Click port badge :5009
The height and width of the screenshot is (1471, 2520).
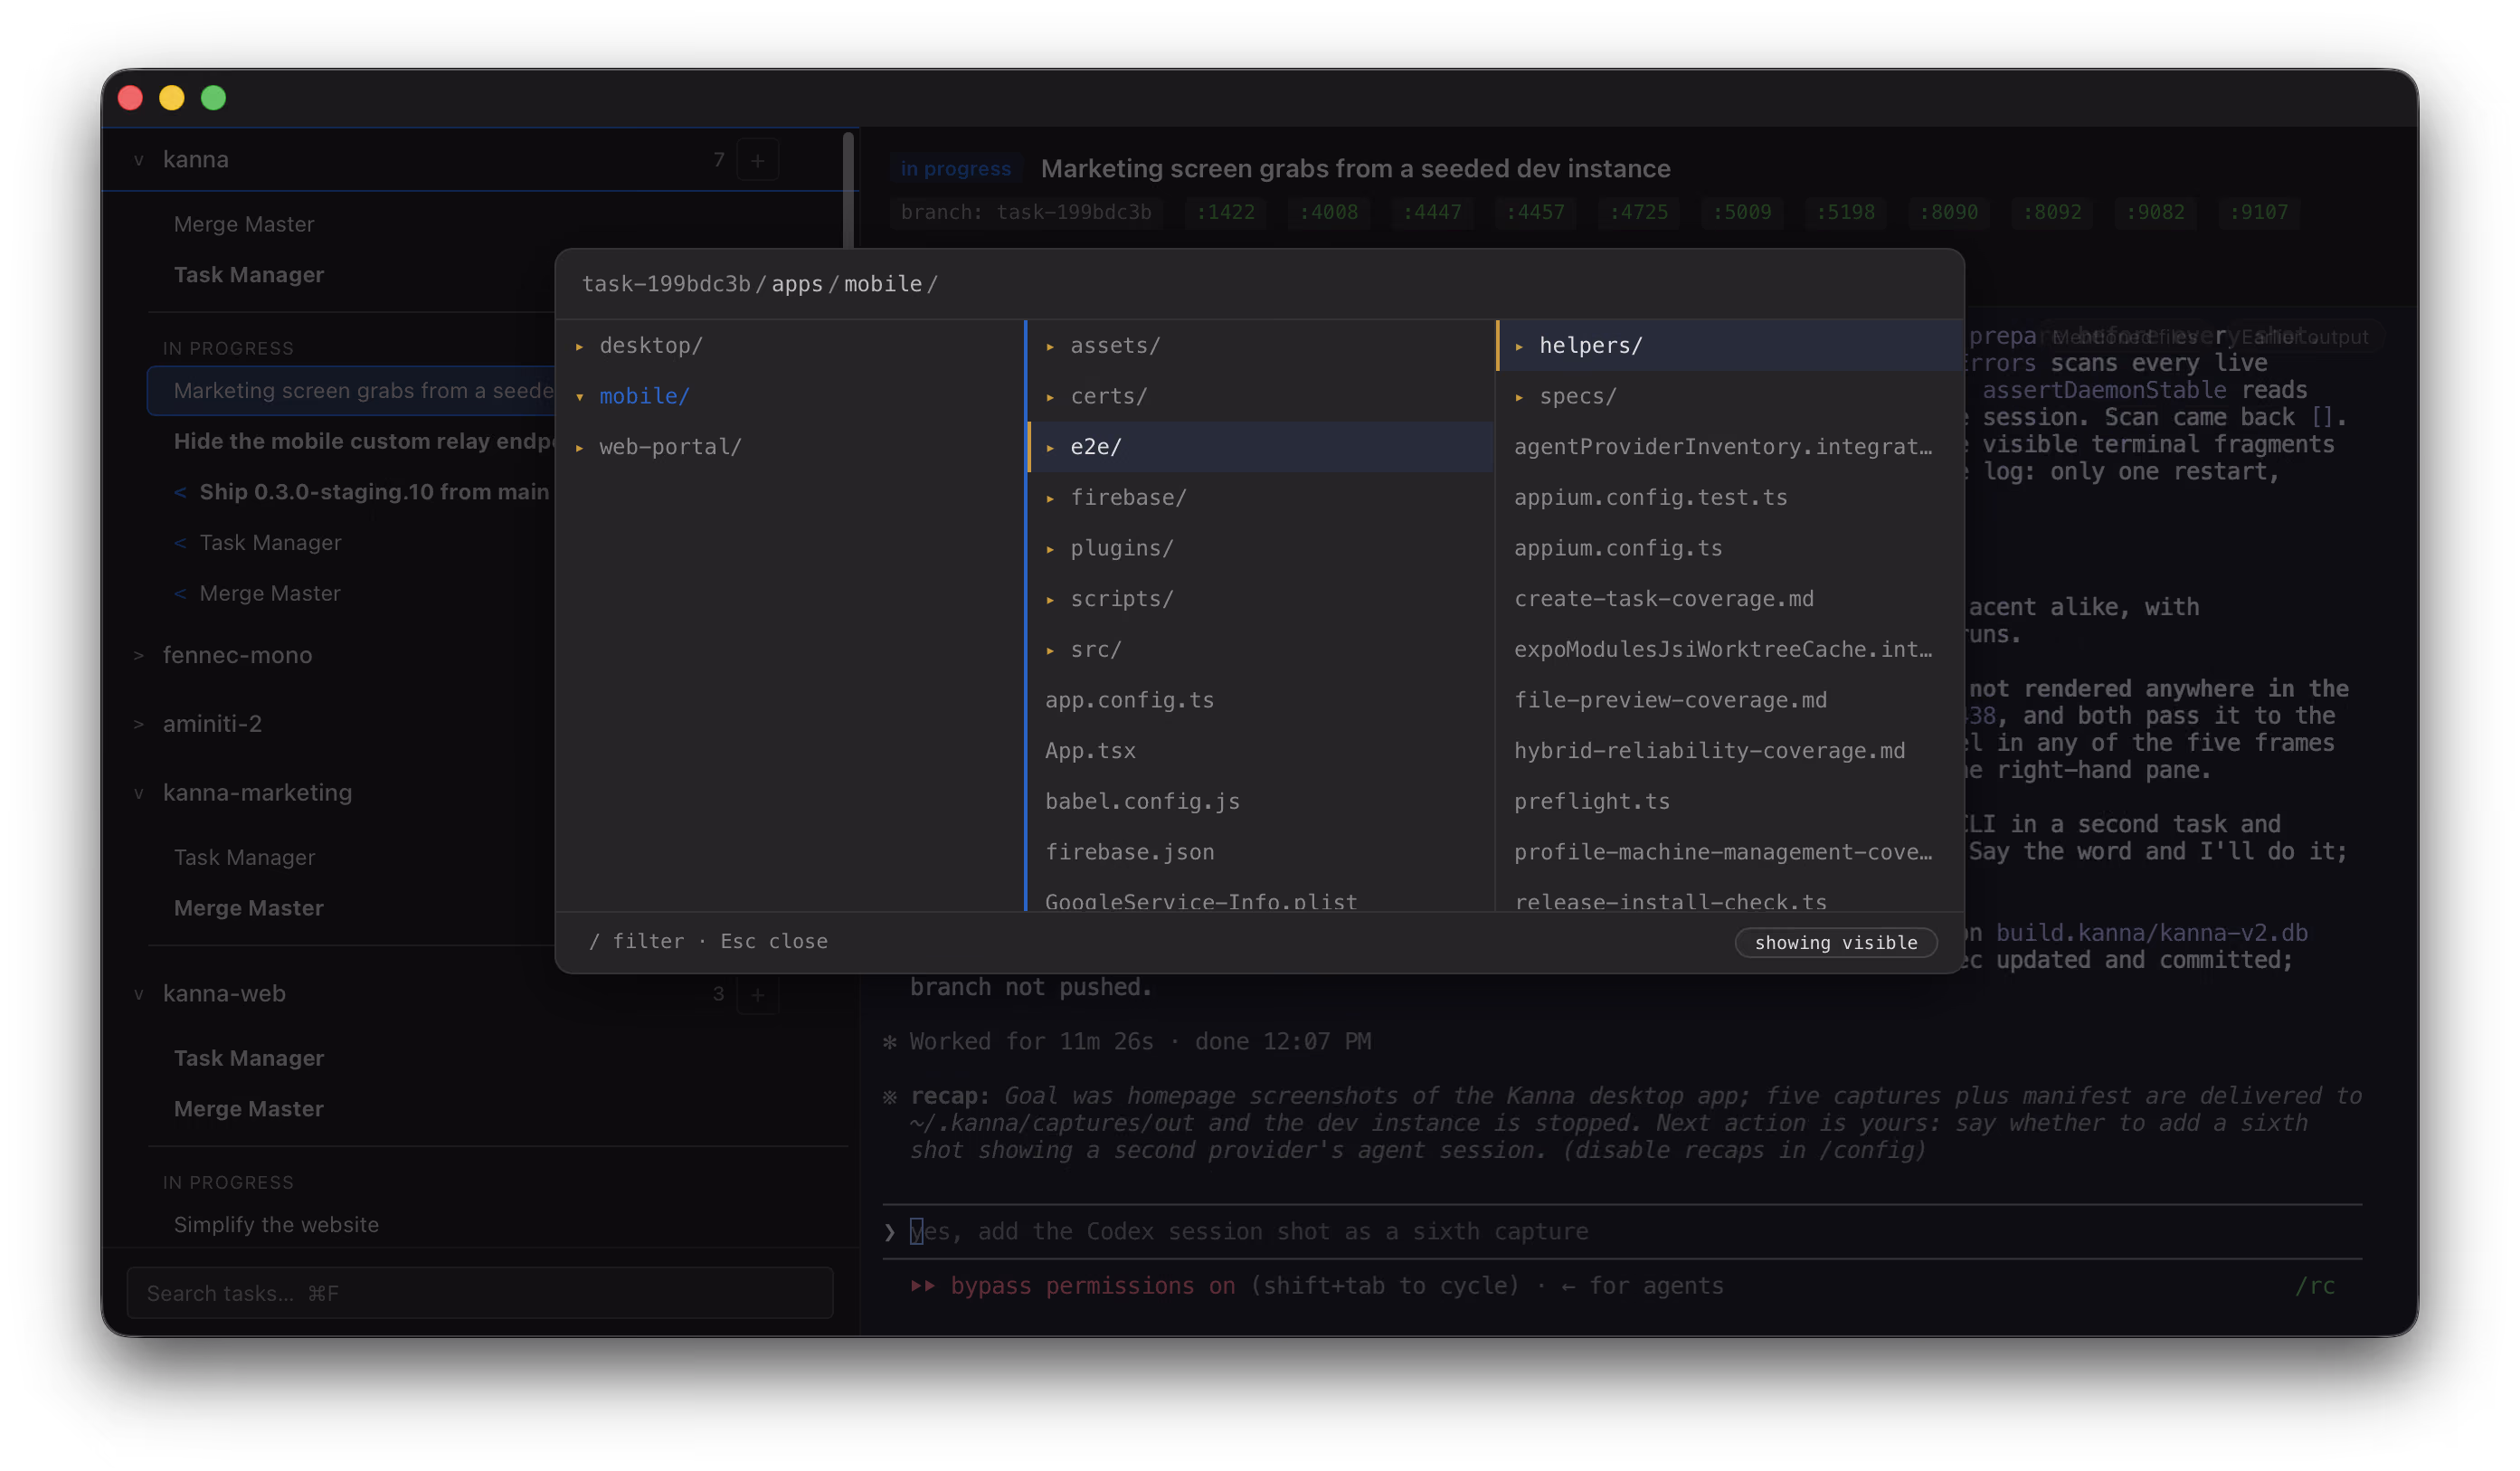[1741, 212]
